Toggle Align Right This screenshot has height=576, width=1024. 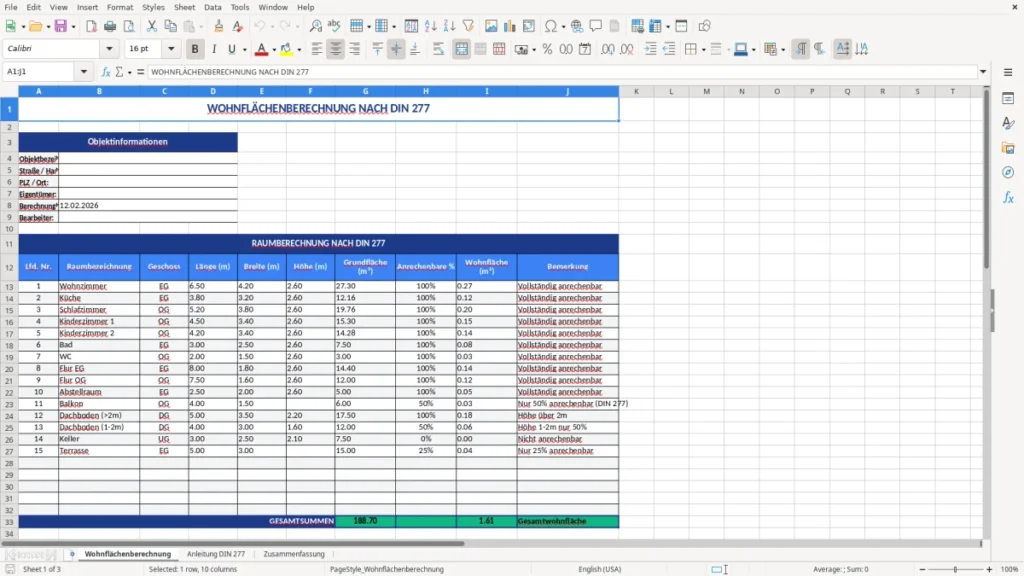pos(355,49)
